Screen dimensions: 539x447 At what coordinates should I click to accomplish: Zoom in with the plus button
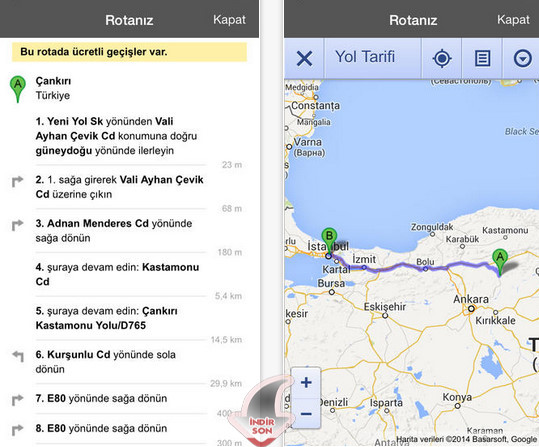click(x=306, y=382)
